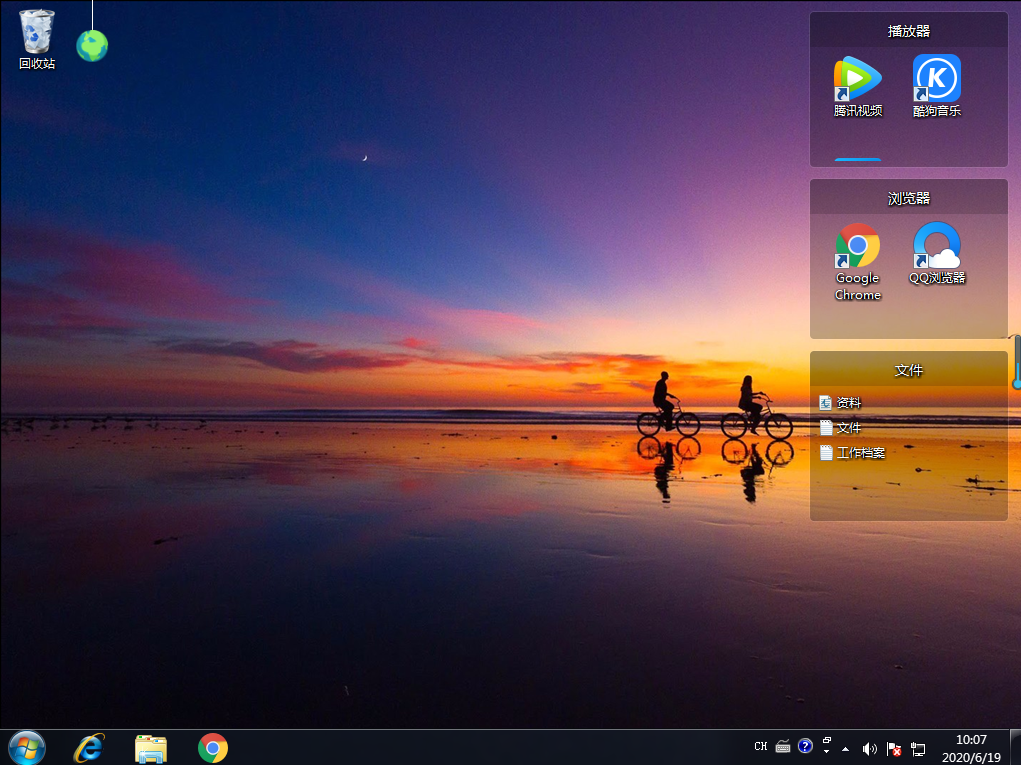Click the Chrome icon pinned to the taskbar
The height and width of the screenshot is (765, 1021).
point(213,747)
